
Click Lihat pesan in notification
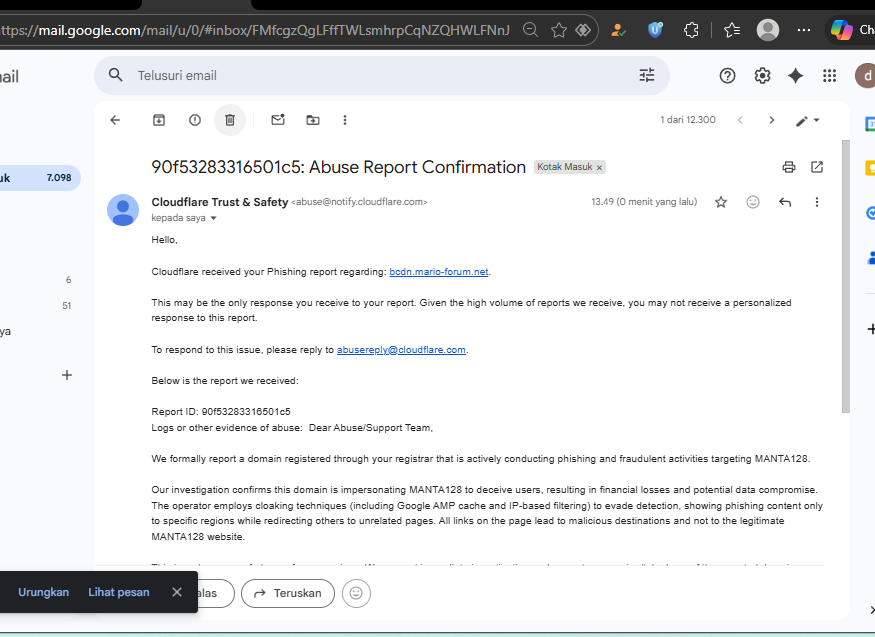119,592
